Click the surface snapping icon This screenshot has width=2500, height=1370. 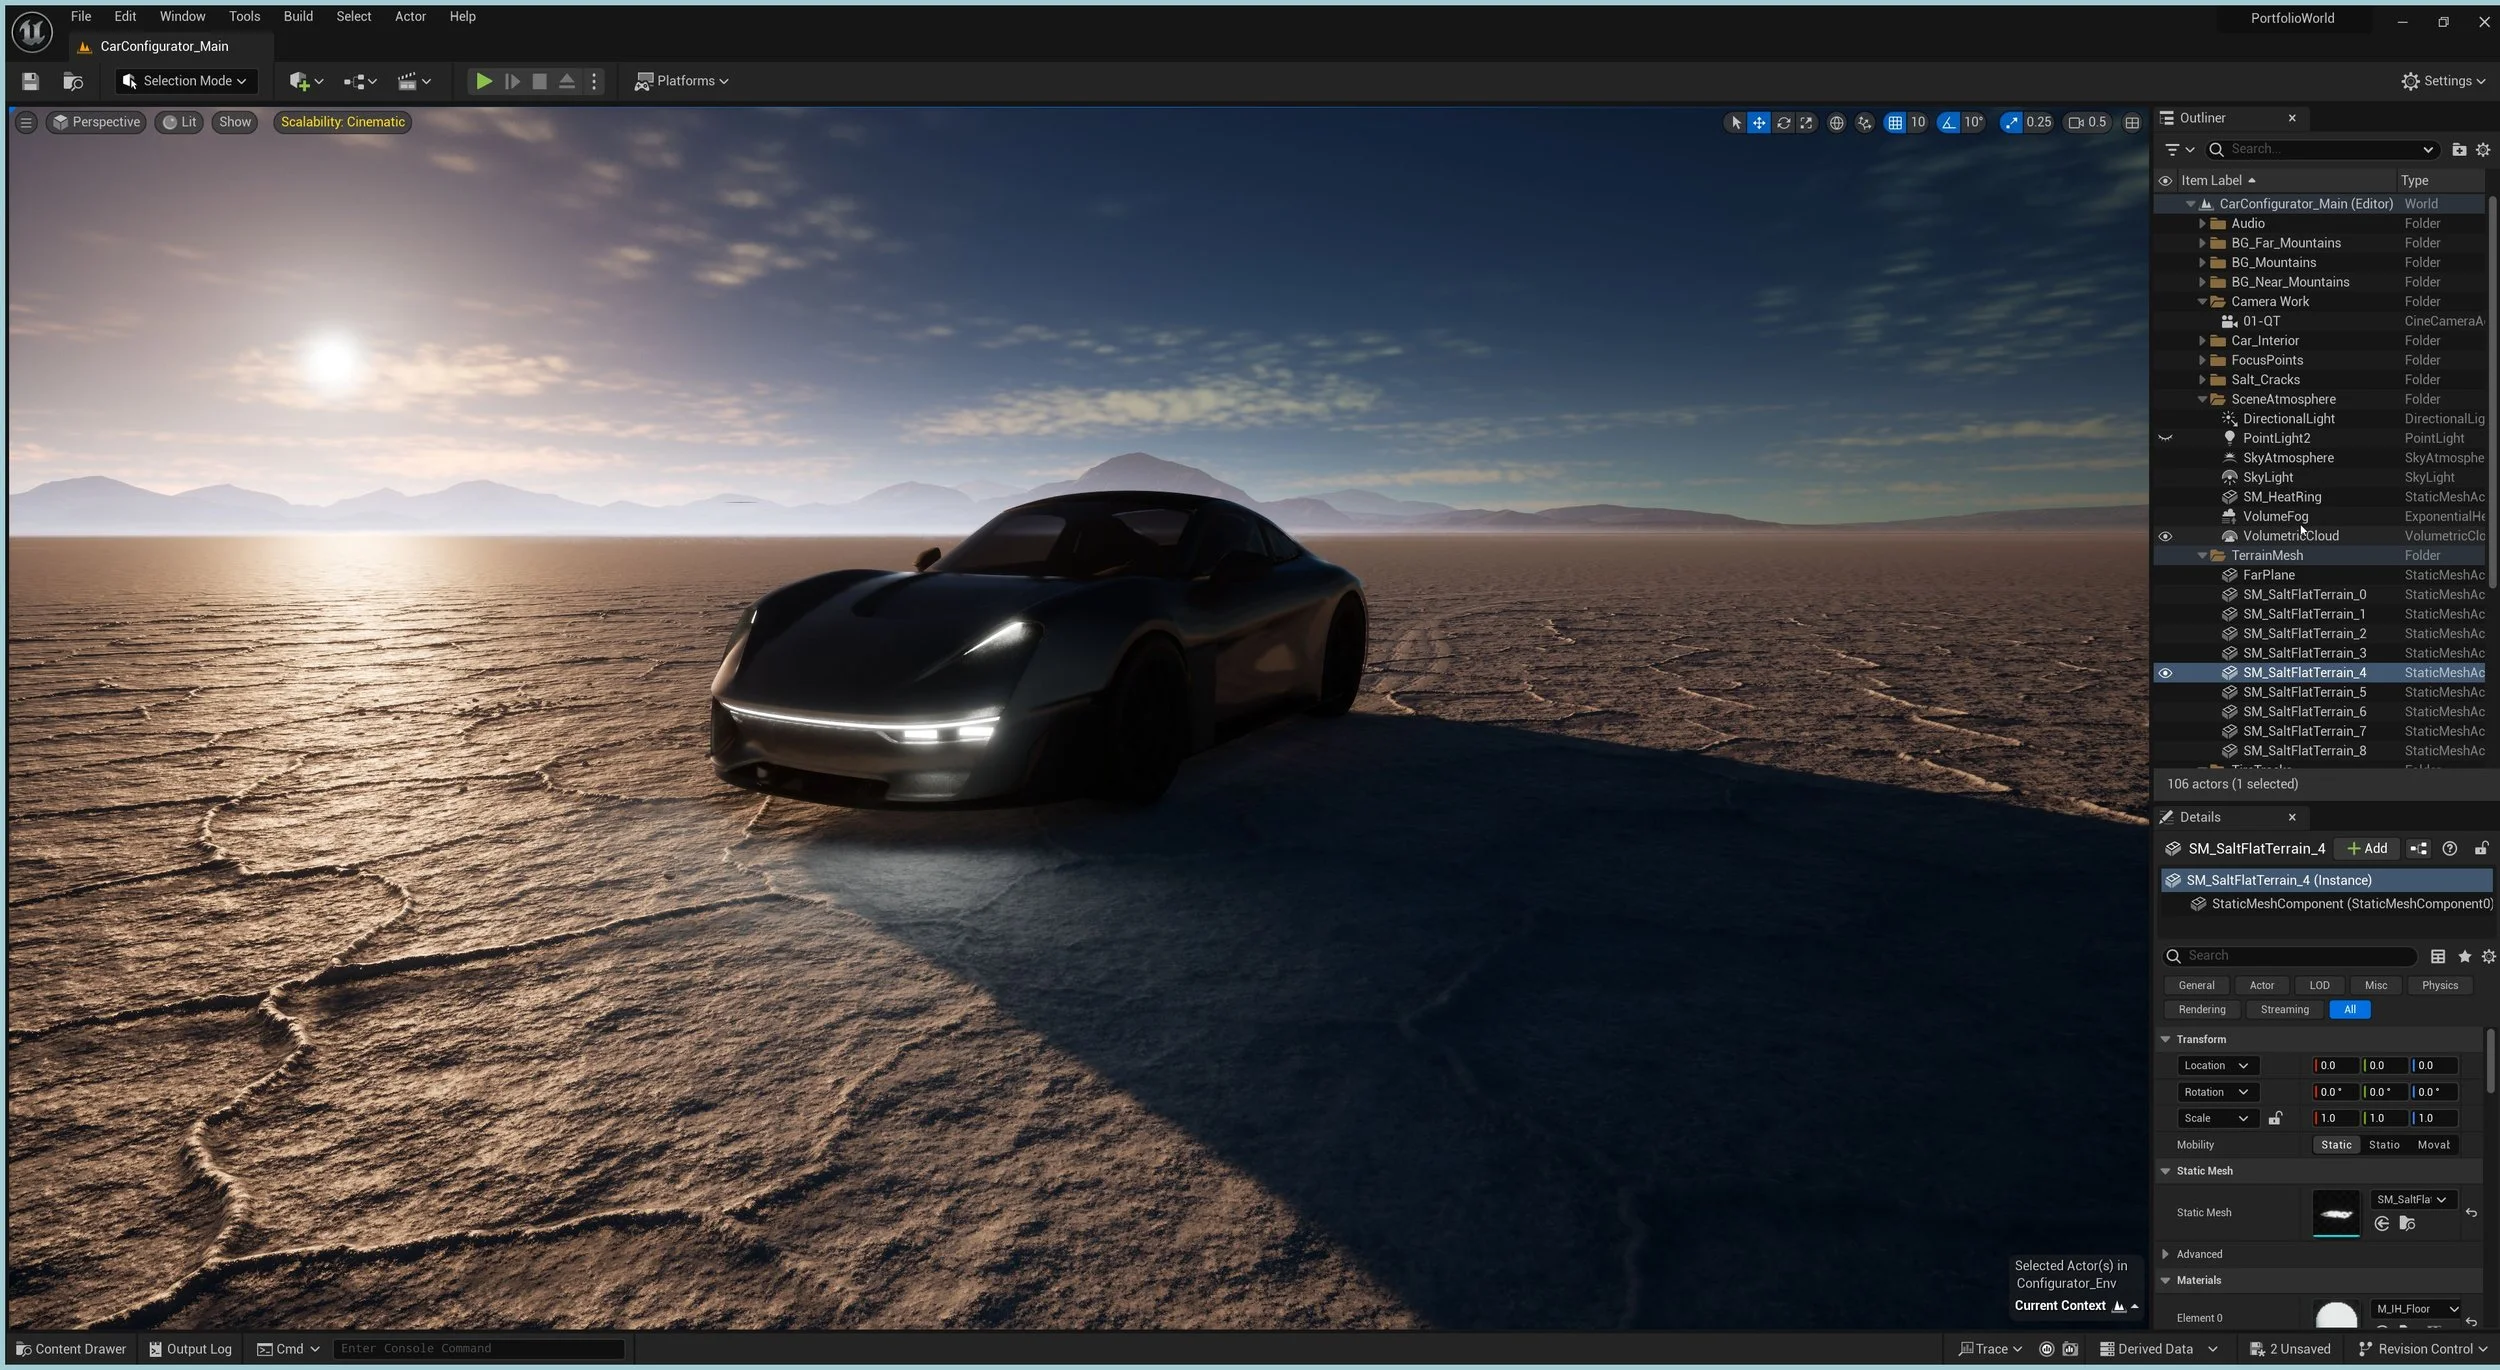click(x=1864, y=122)
